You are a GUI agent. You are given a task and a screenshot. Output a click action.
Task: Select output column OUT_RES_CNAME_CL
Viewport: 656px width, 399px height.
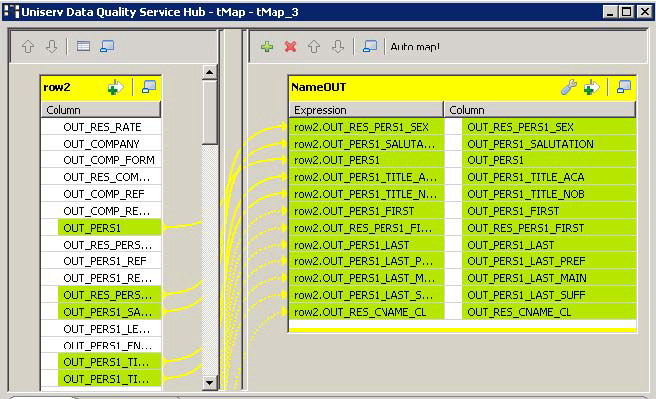[549, 312]
